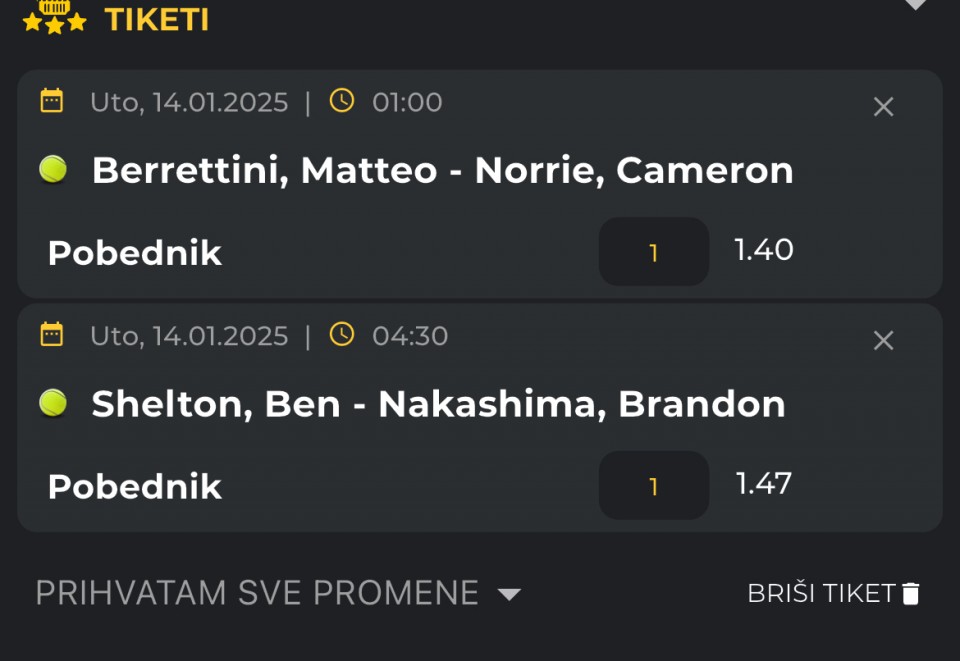This screenshot has width=960, height=661.
Task: Open the Shelton, Ben - Nakashima, Brandon match
Action: point(438,404)
